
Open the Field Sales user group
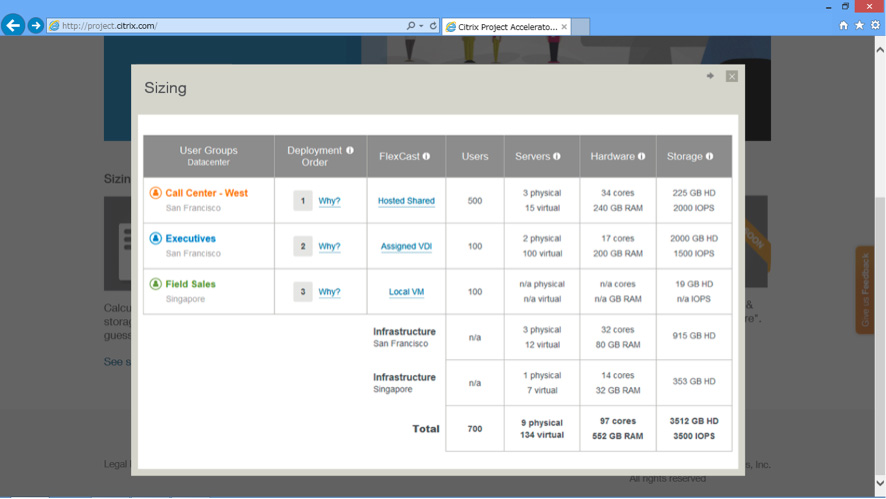coord(190,284)
